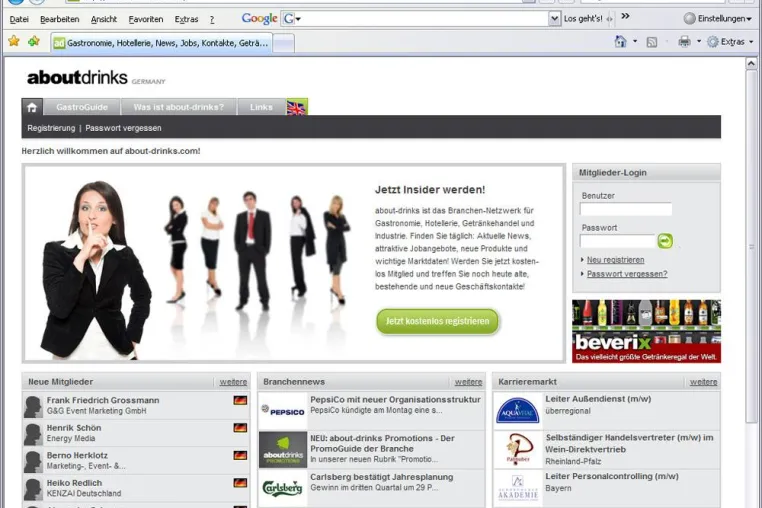Image resolution: width=762 pixels, height=508 pixels.
Task: Open the Ansicht menu
Action: (x=104, y=19)
